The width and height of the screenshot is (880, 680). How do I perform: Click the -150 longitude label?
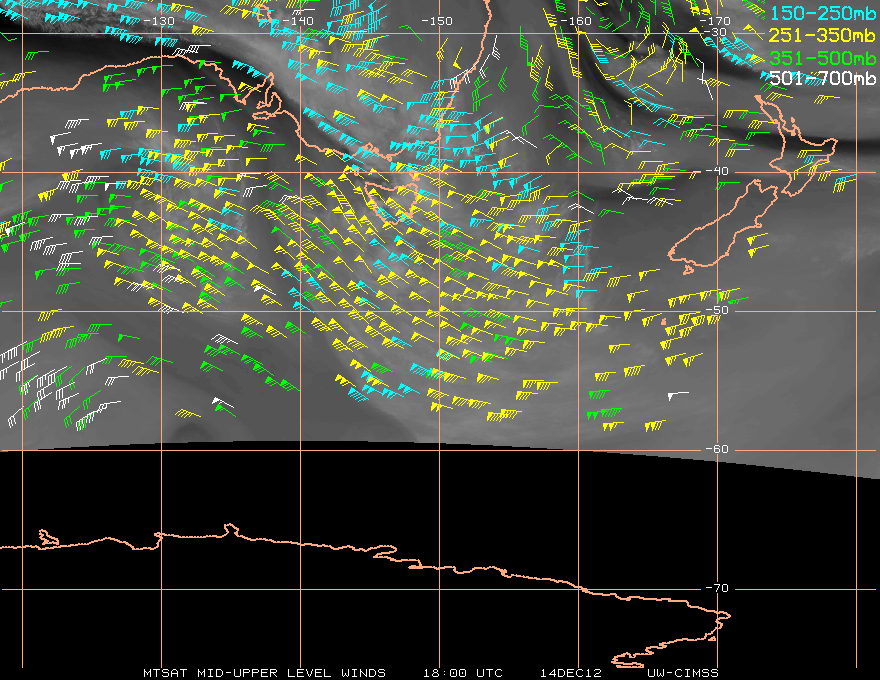(436, 21)
